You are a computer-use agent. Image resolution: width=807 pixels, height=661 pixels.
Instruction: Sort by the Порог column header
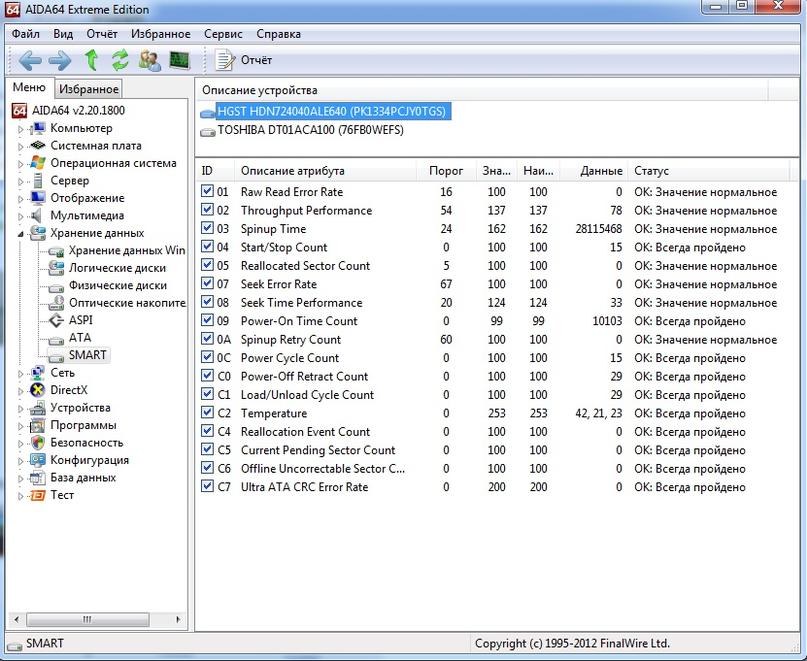pyautogui.click(x=446, y=170)
